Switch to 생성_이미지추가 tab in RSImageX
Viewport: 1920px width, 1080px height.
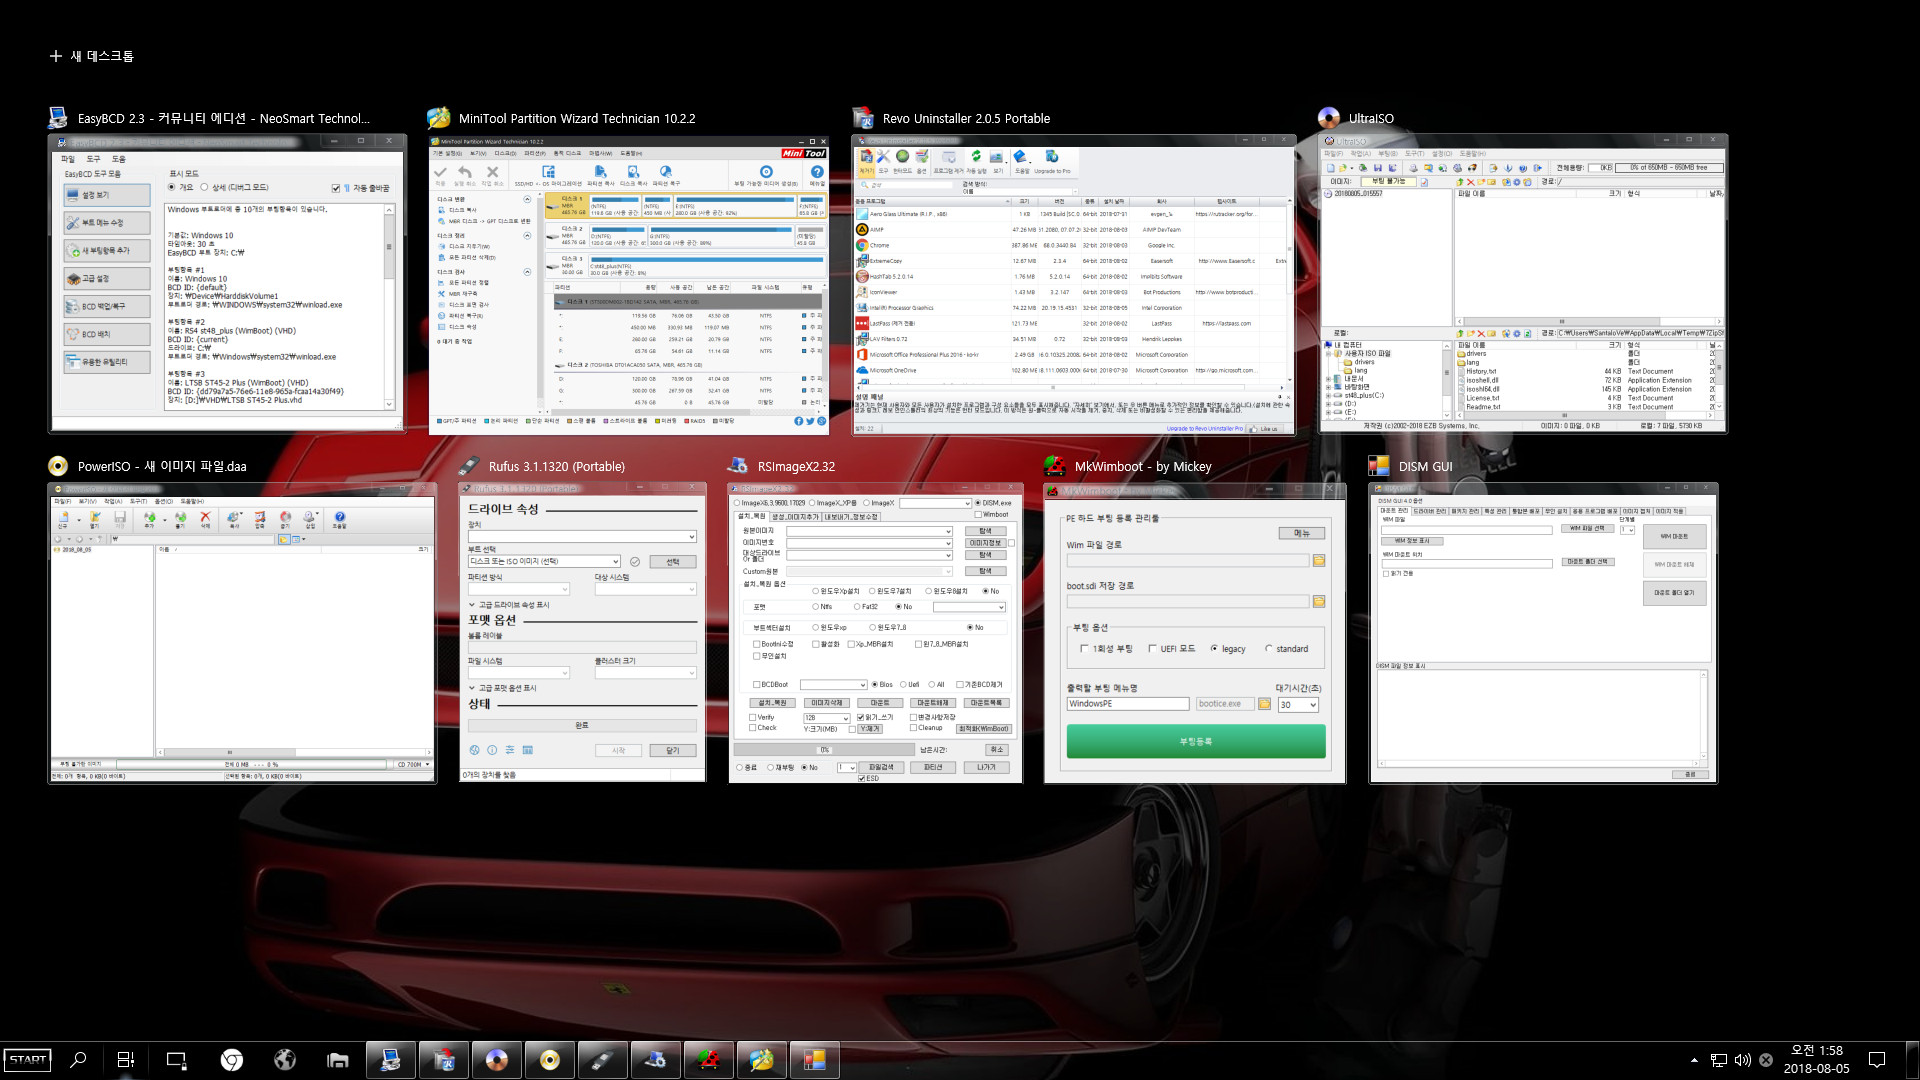tap(794, 517)
